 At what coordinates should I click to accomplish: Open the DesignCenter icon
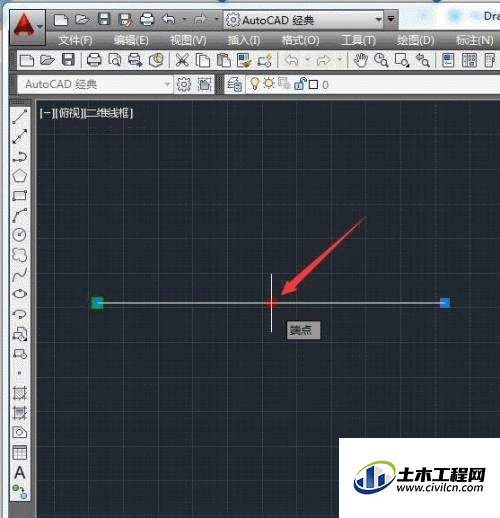click(469, 60)
